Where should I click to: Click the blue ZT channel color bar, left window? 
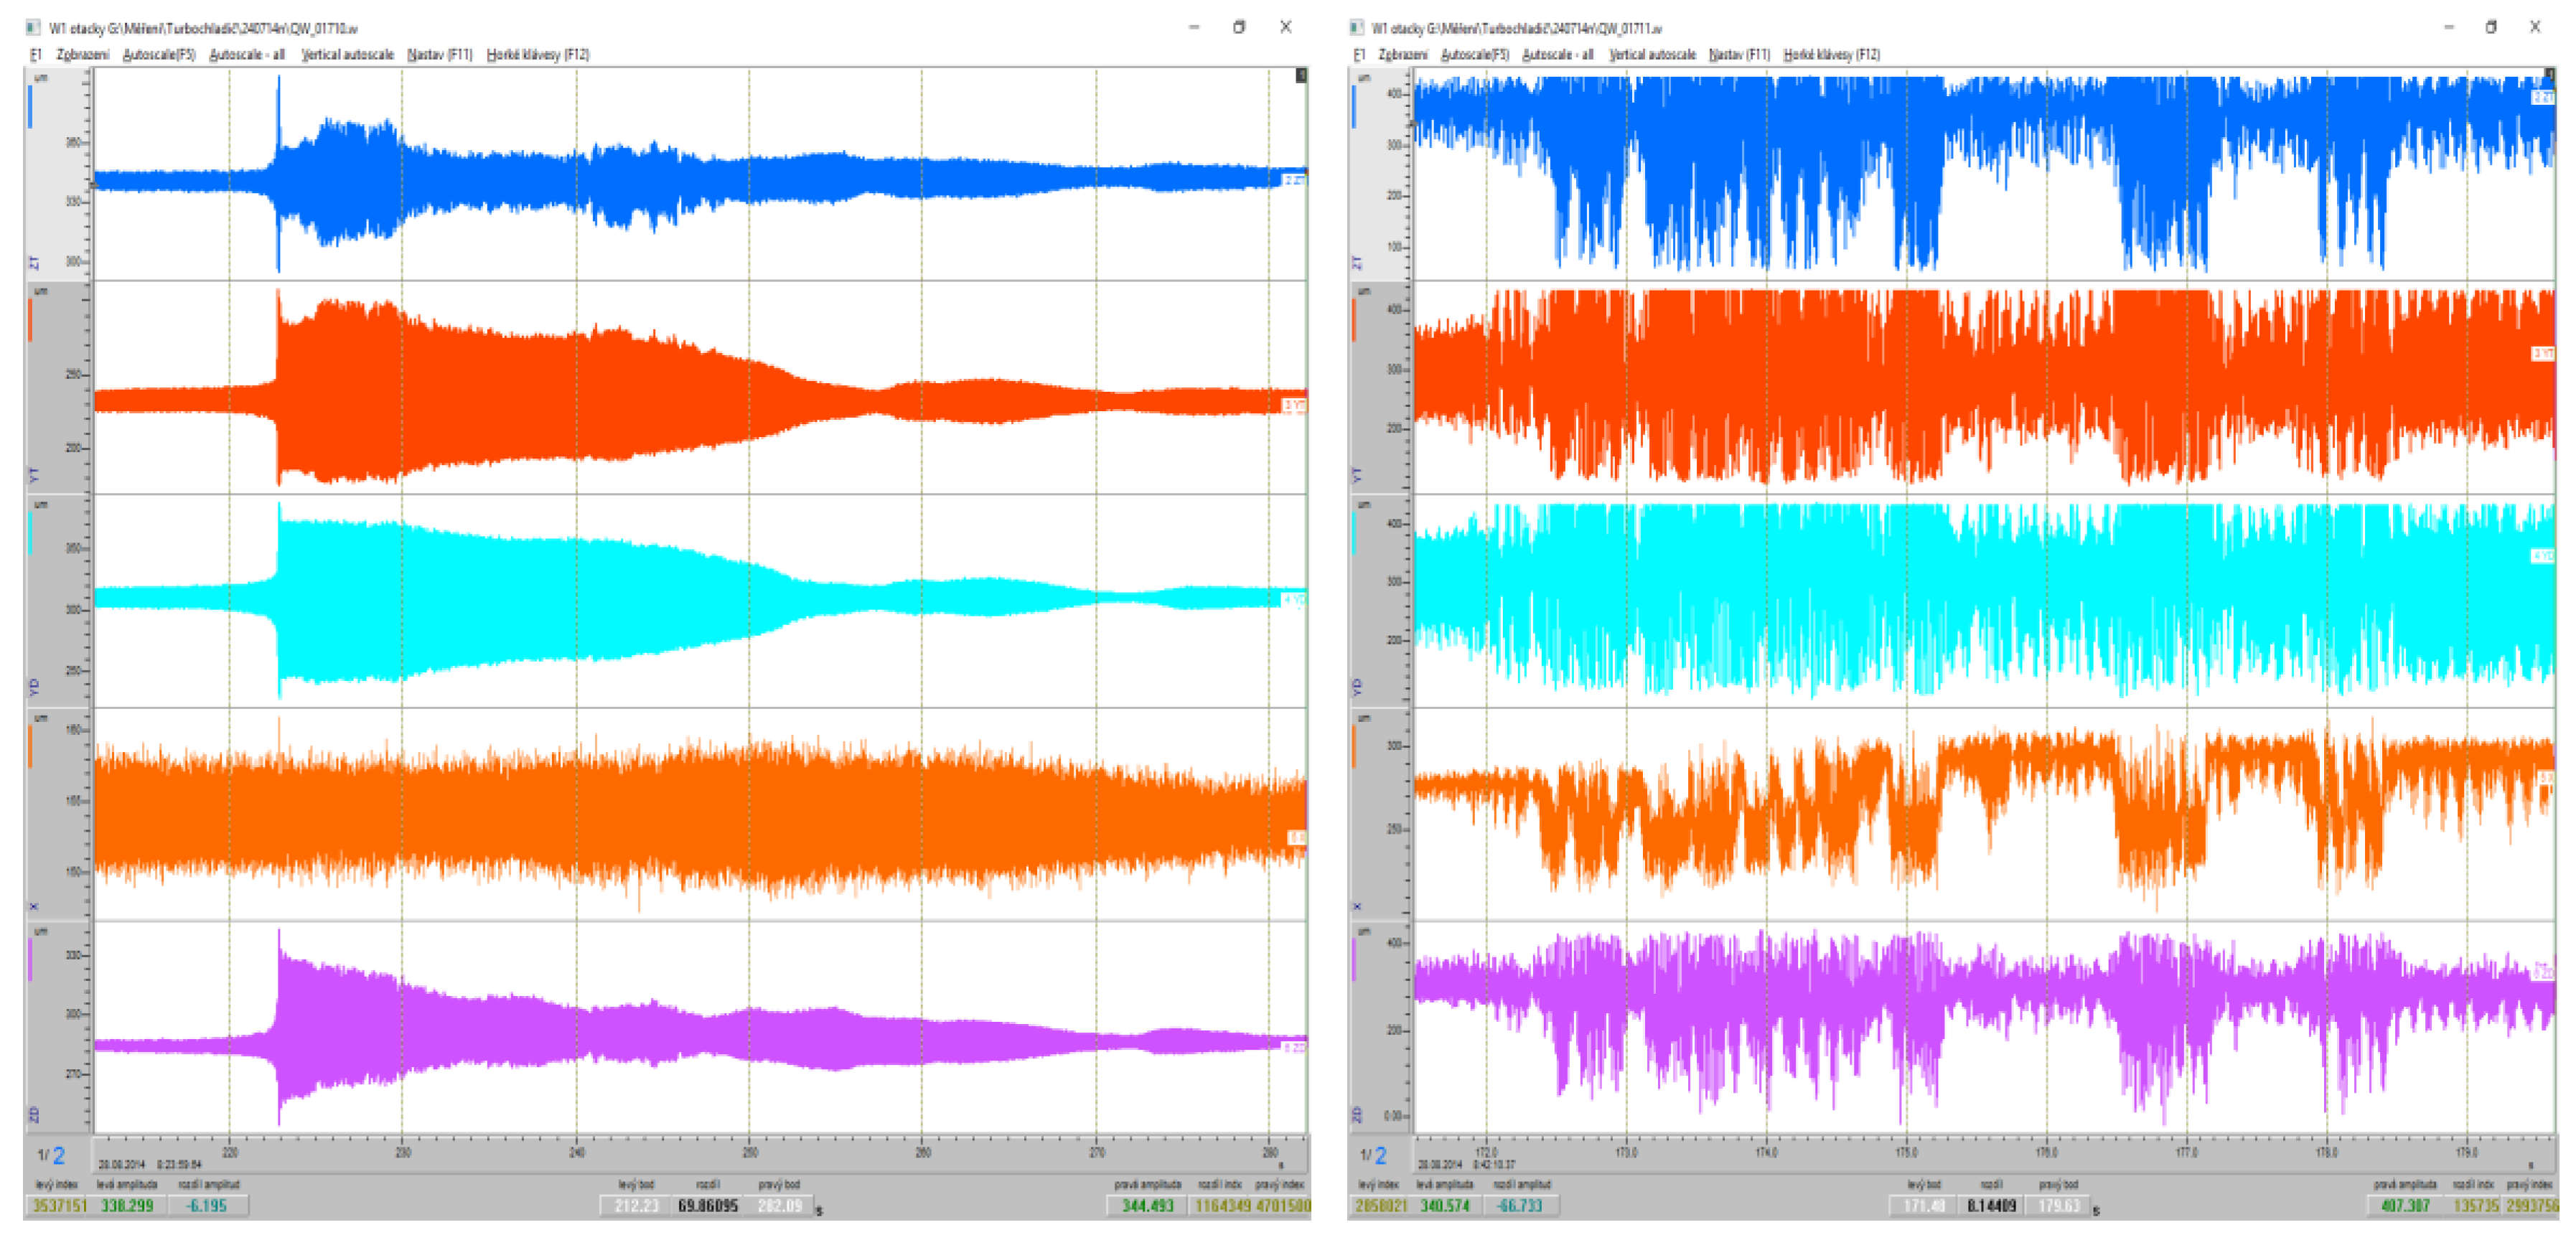point(30,107)
